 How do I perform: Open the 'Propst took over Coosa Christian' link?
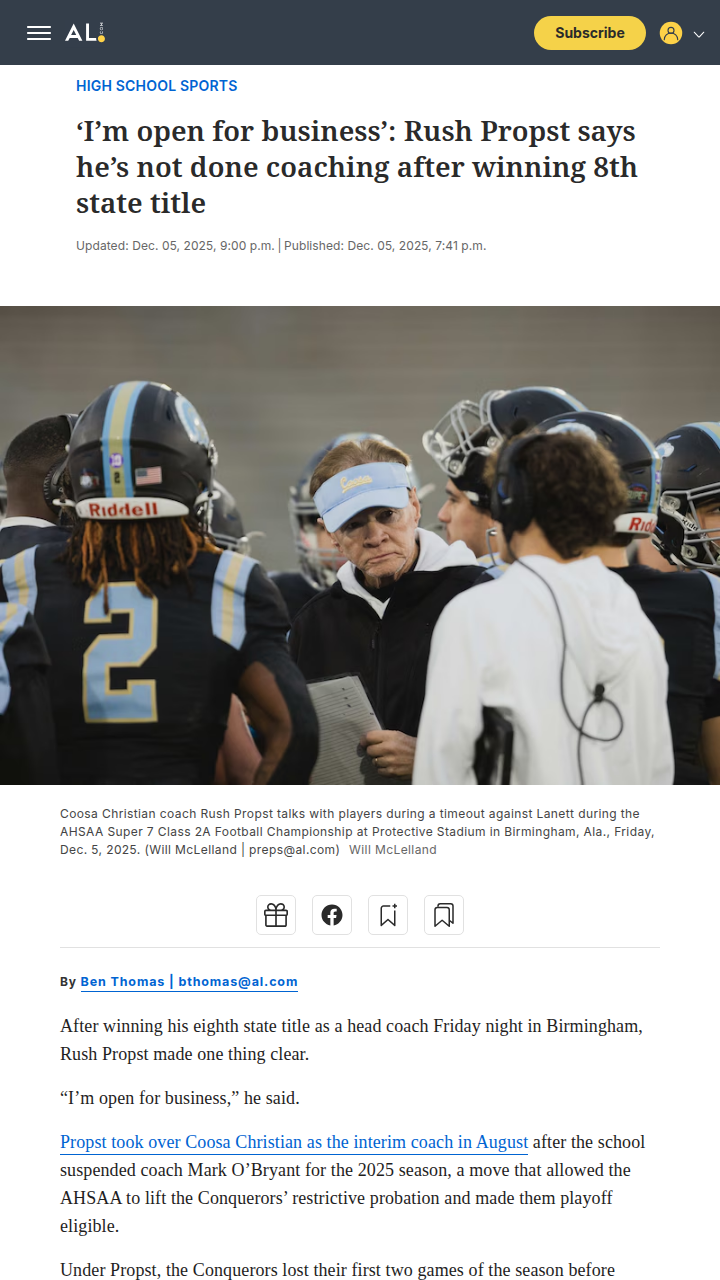point(294,1142)
